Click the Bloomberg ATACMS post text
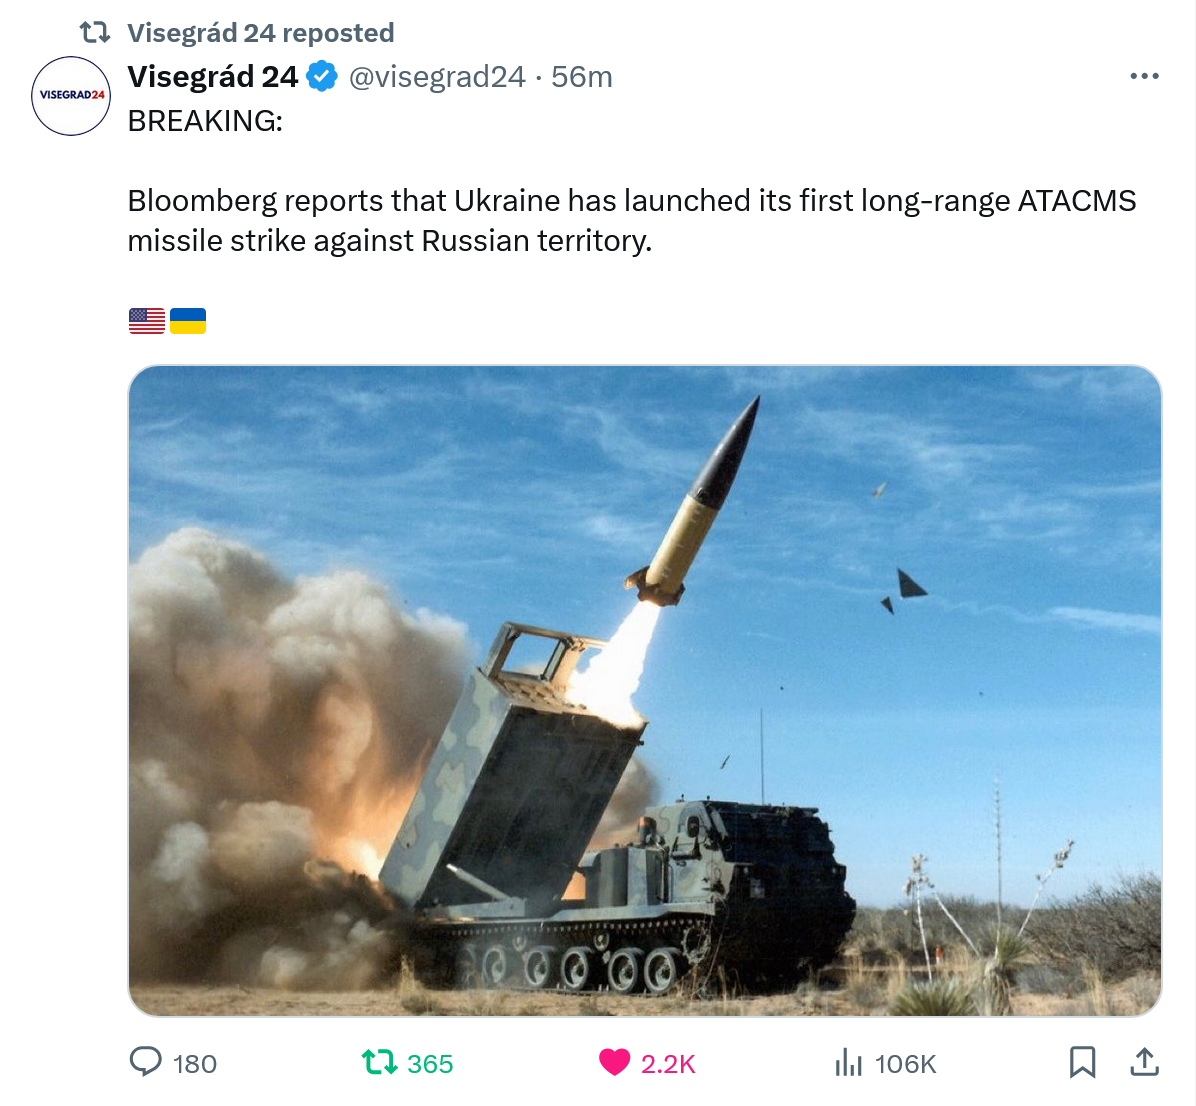This screenshot has height=1106, width=1196. [x=631, y=220]
